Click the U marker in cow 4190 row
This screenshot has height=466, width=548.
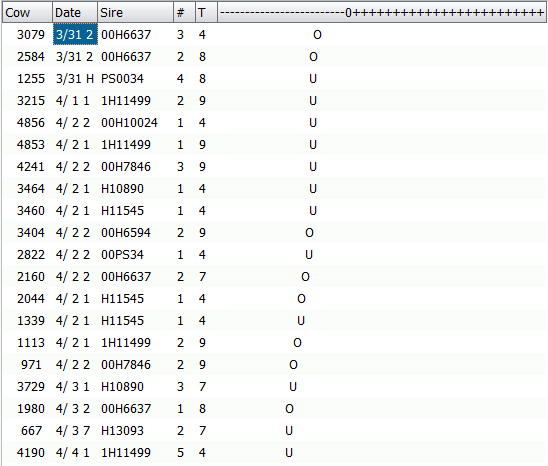[x=289, y=453]
